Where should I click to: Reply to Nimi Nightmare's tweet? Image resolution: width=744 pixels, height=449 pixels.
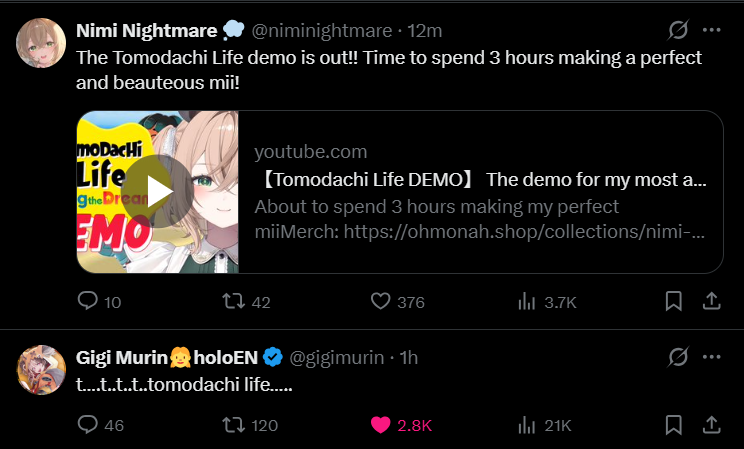(x=88, y=301)
